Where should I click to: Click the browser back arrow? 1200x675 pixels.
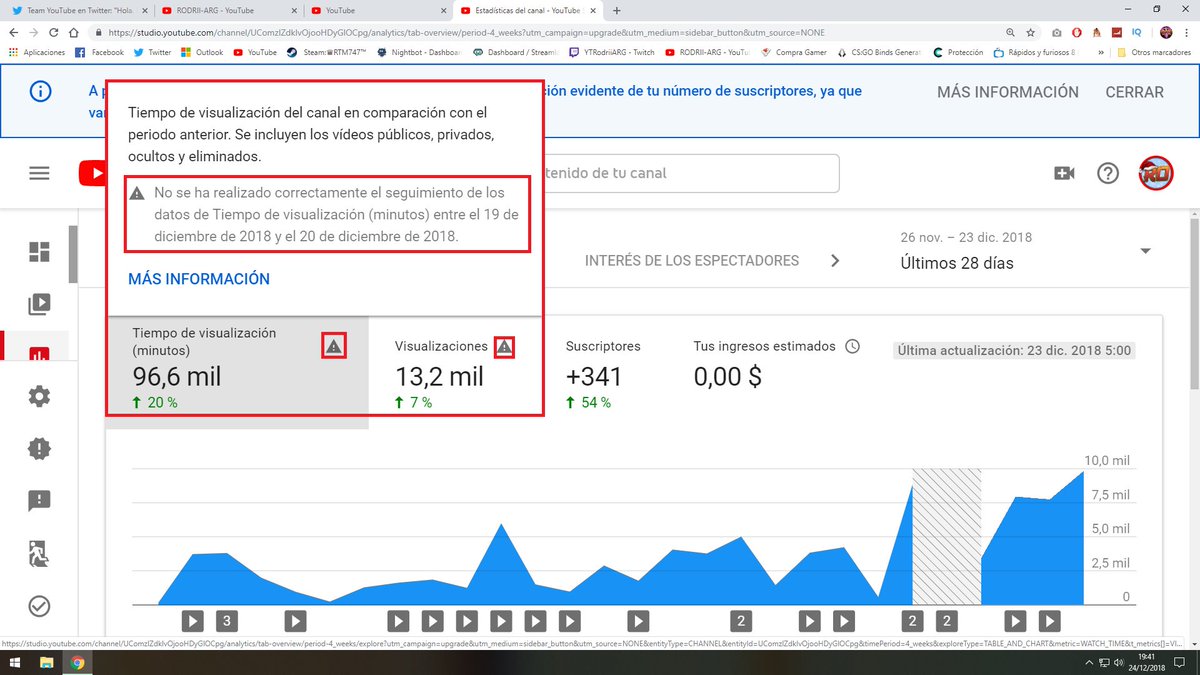(15, 32)
